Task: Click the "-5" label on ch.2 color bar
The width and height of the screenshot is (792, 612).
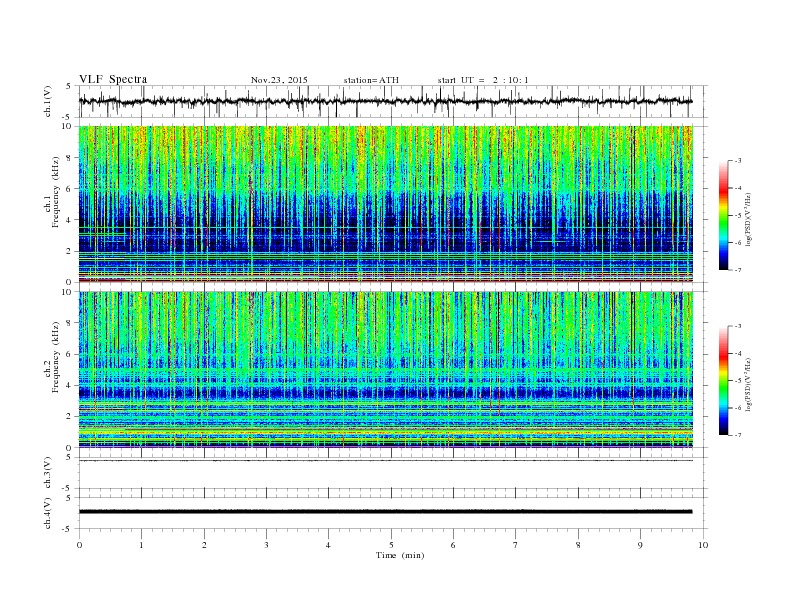Action: 737,381
